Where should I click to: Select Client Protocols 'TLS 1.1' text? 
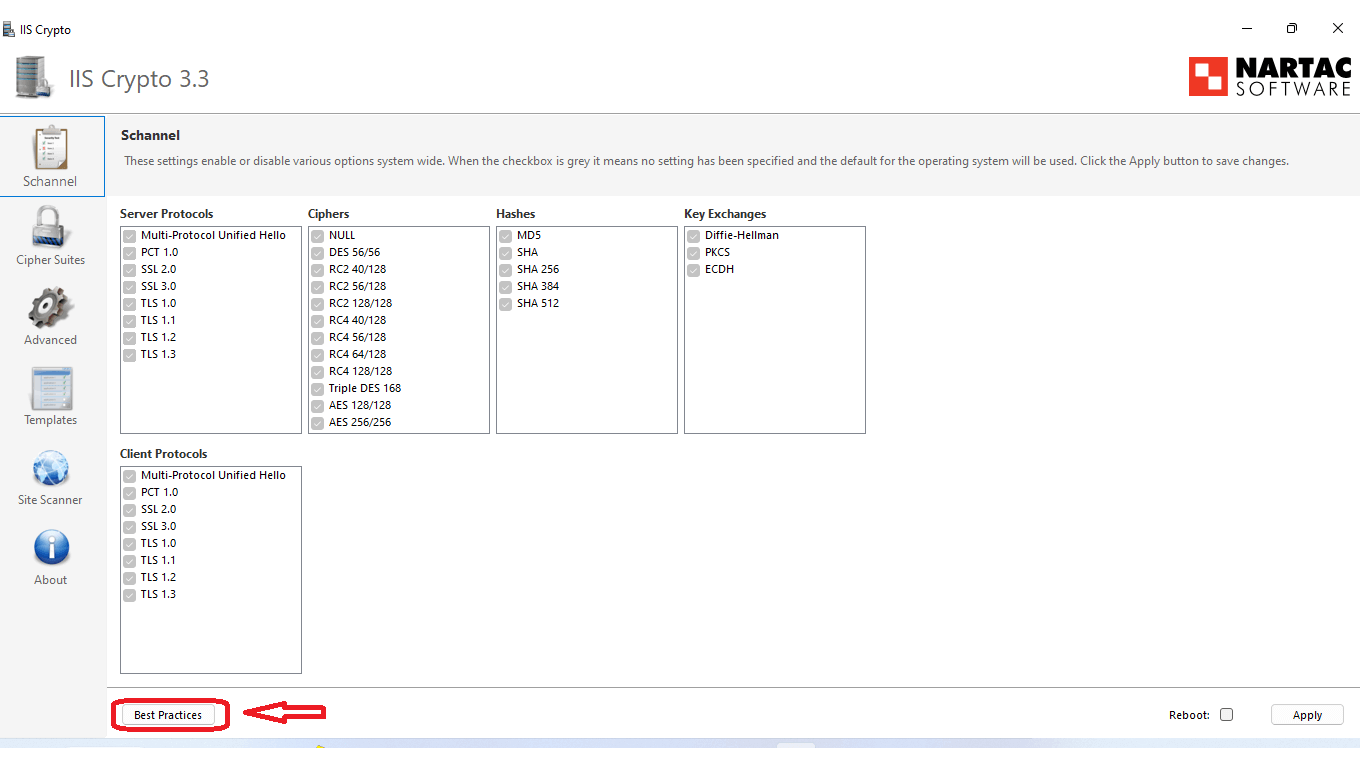click(158, 561)
